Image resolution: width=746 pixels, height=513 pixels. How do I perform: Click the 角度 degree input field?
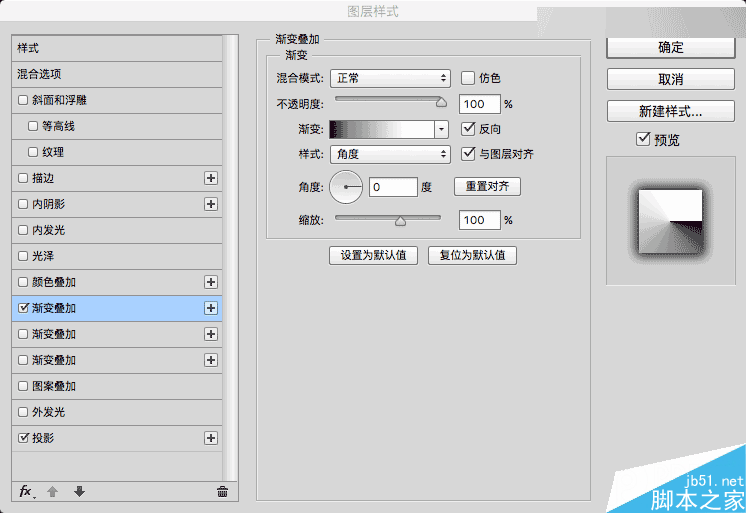[393, 187]
